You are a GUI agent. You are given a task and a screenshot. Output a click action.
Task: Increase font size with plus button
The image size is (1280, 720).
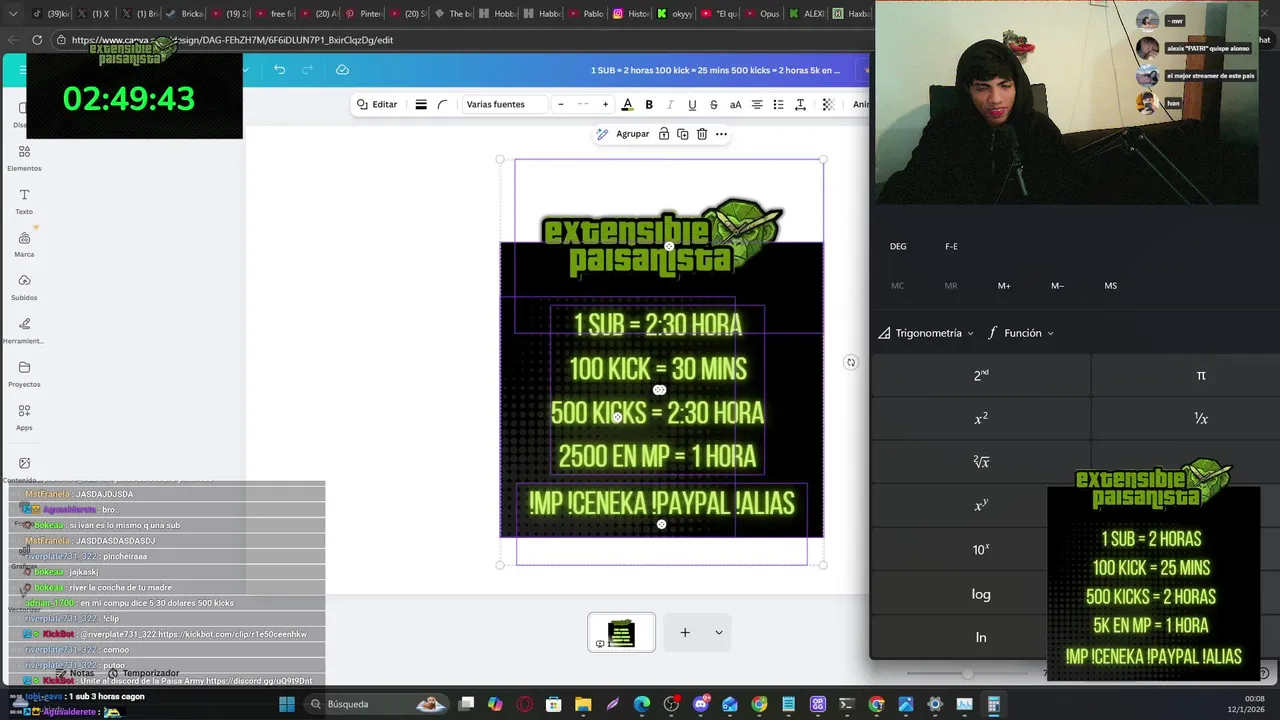pyautogui.click(x=605, y=105)
